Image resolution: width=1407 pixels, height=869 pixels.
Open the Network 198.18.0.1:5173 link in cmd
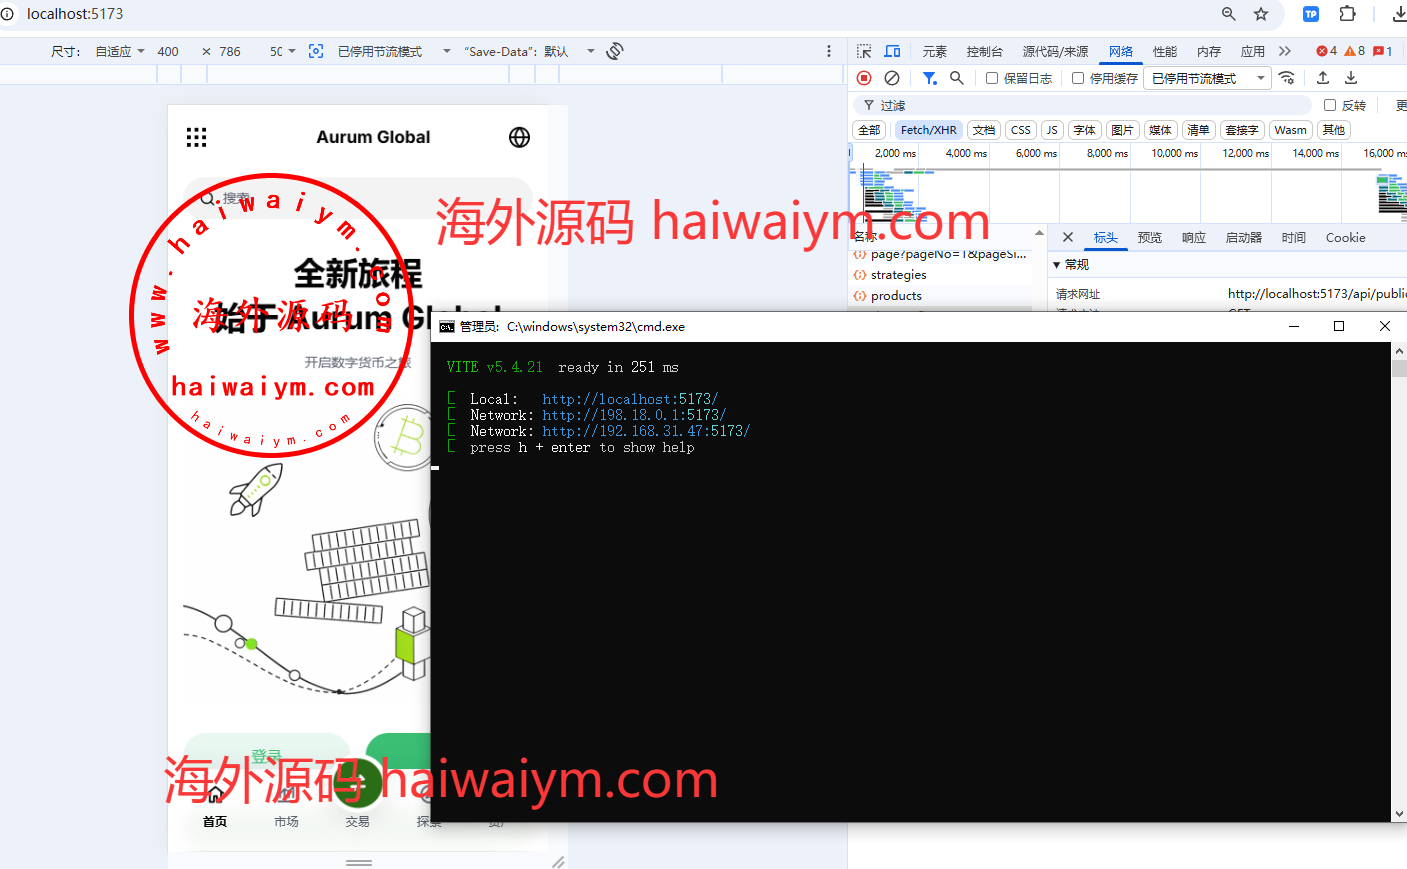click(634, 415)
